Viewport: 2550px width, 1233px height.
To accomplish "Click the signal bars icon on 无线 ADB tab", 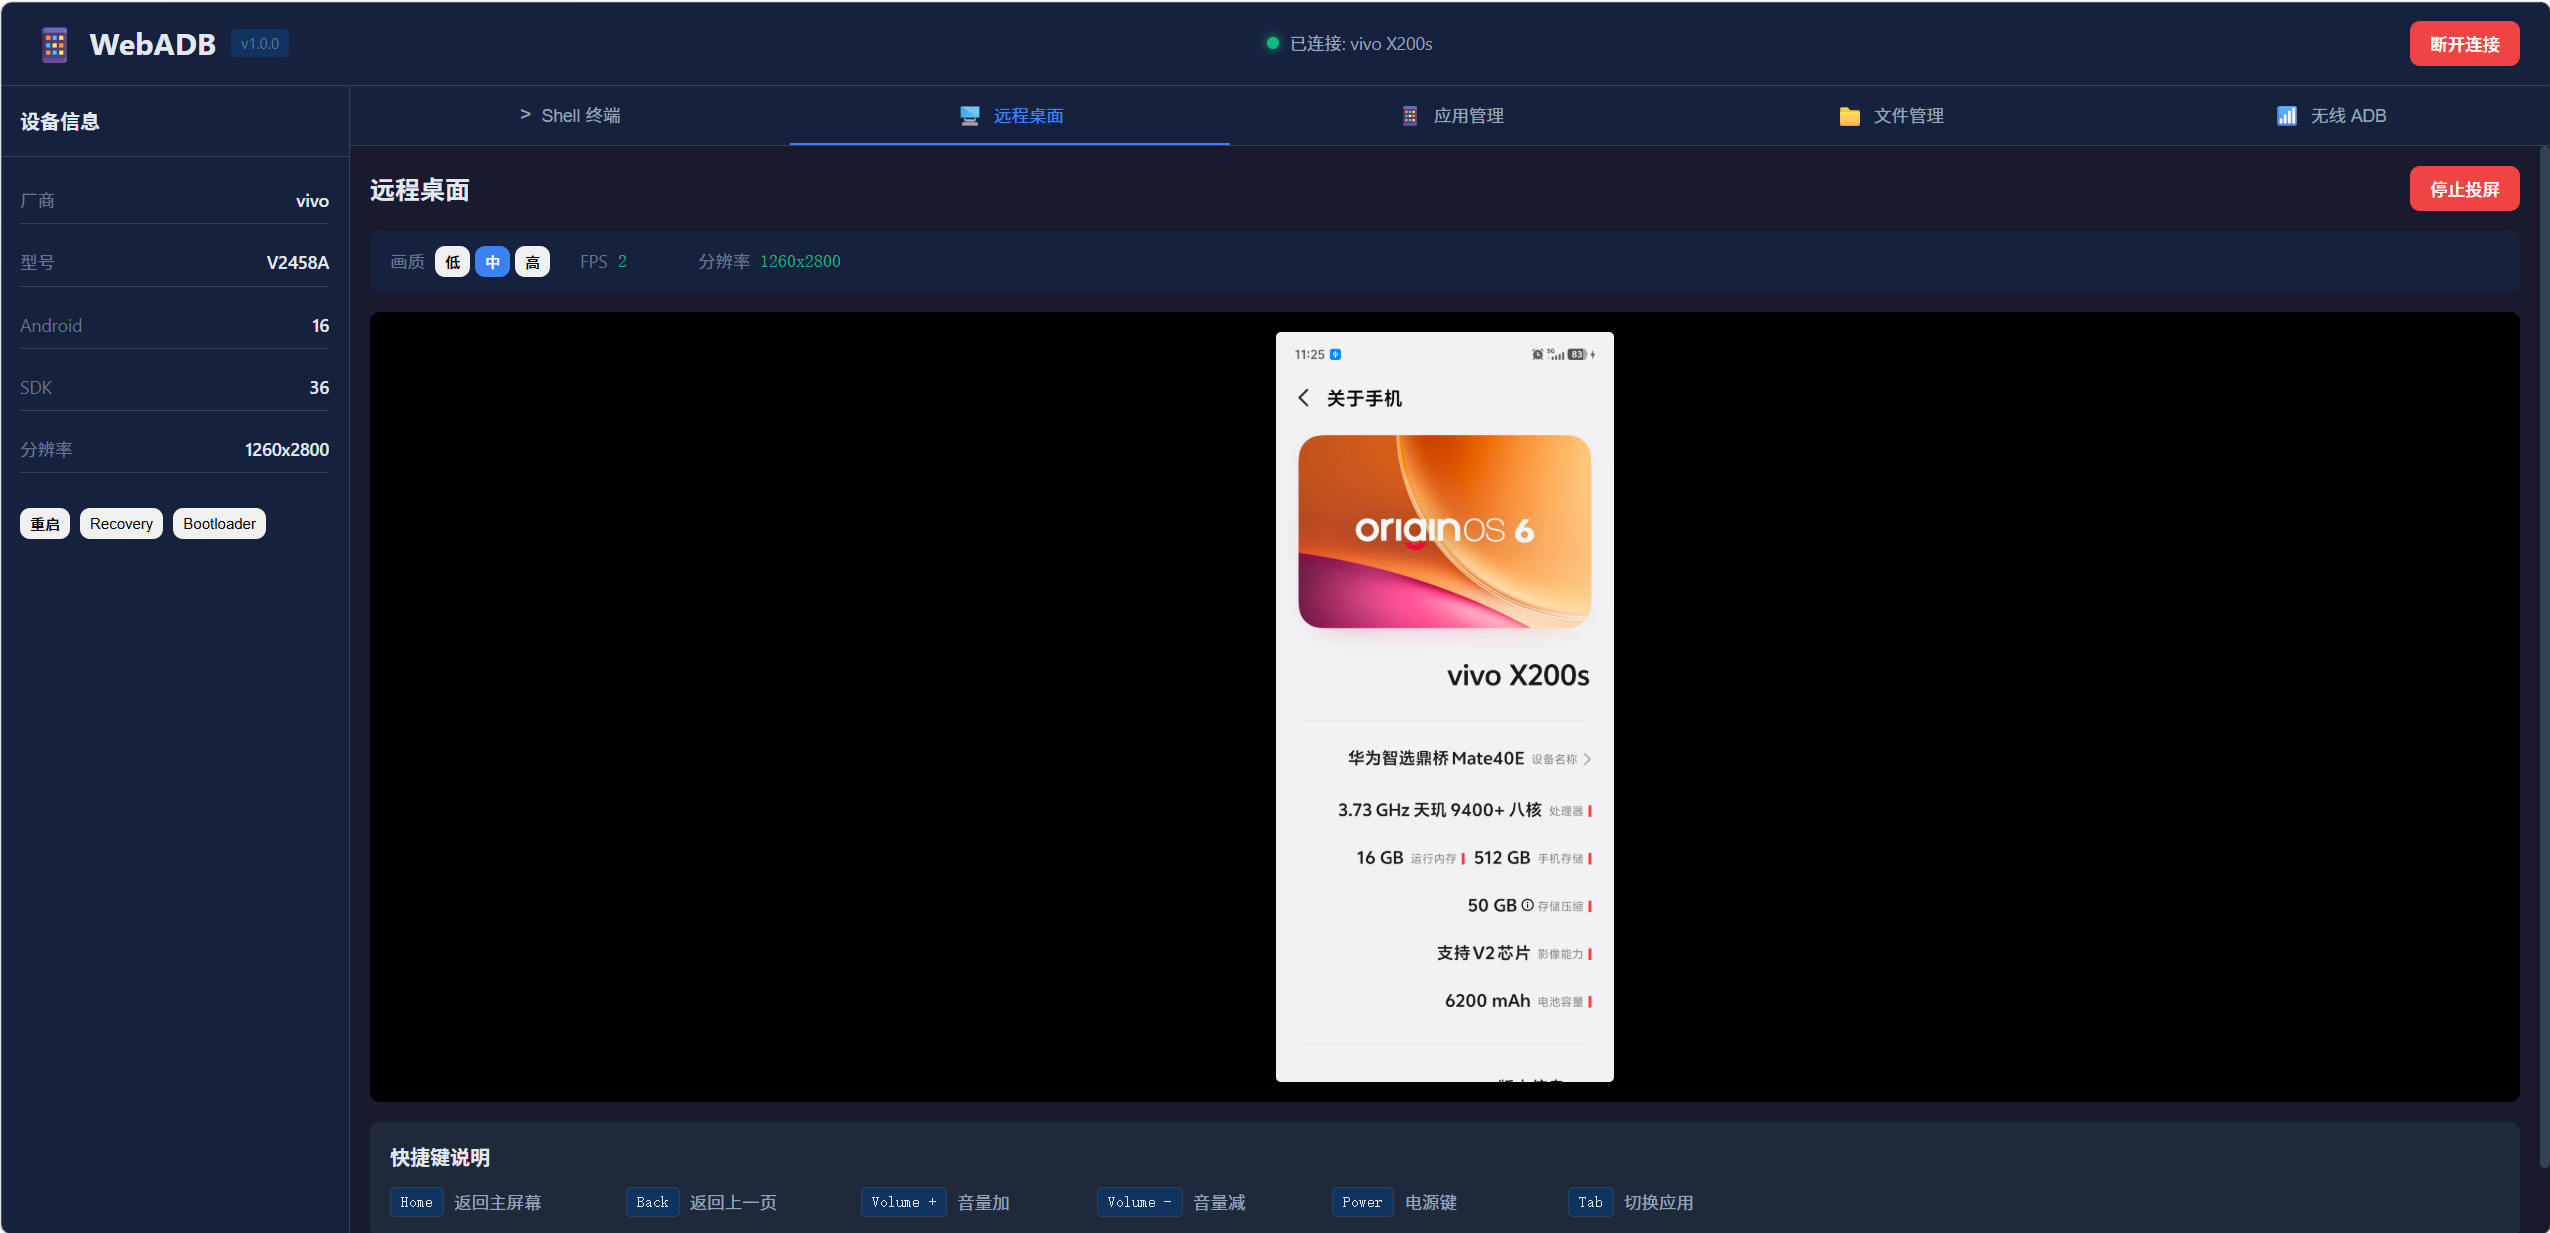I will tap(2287, 116).
